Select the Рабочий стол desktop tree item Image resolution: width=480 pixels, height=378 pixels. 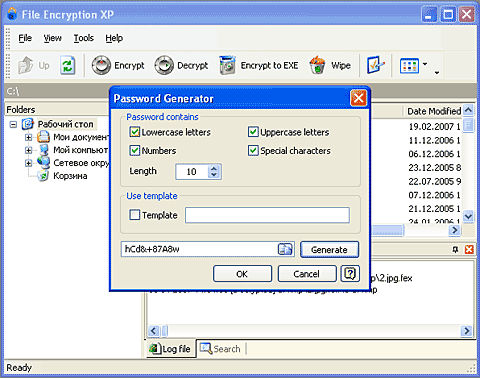coord(65,124)
